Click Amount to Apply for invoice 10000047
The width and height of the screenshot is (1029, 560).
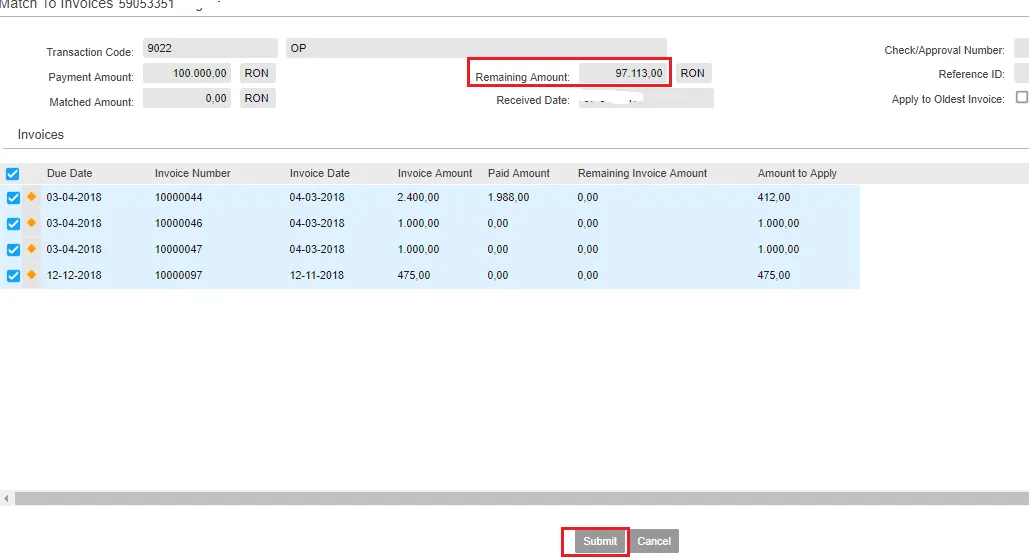coord(778,249)
